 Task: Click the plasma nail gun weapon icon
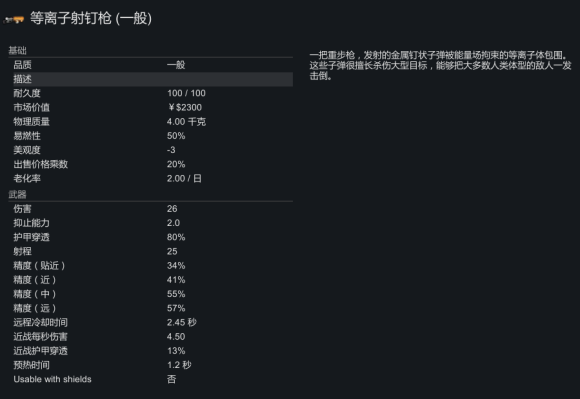(x=14, y=19)
